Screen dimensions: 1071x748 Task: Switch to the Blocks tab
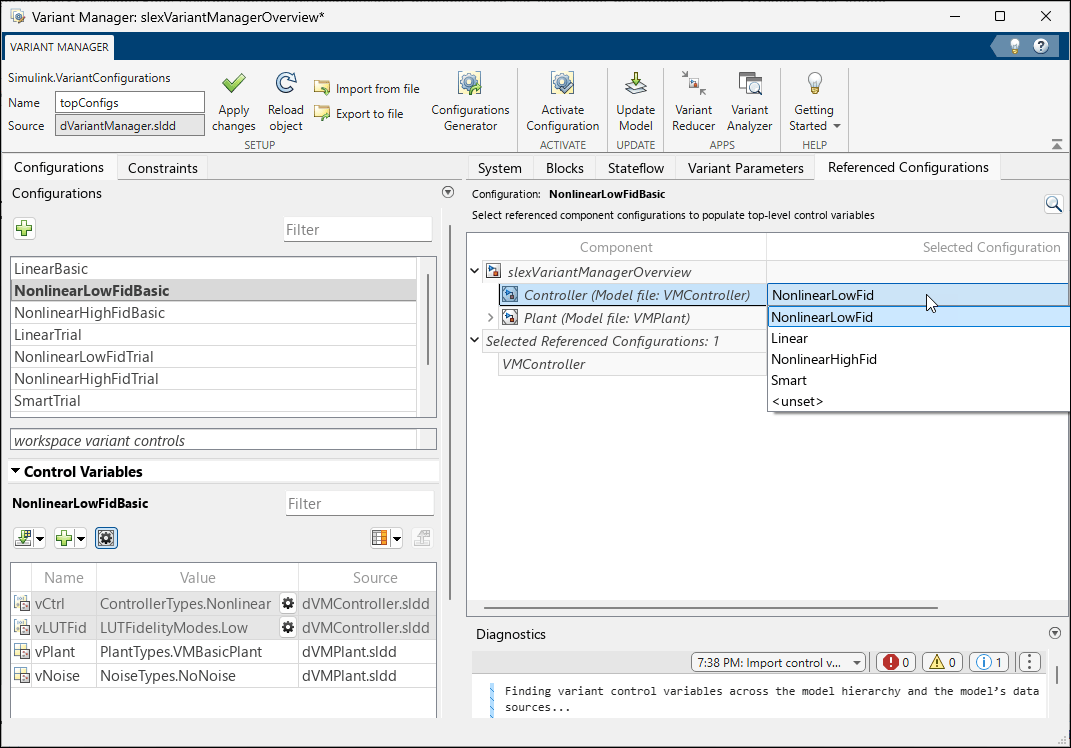point(564,168)
